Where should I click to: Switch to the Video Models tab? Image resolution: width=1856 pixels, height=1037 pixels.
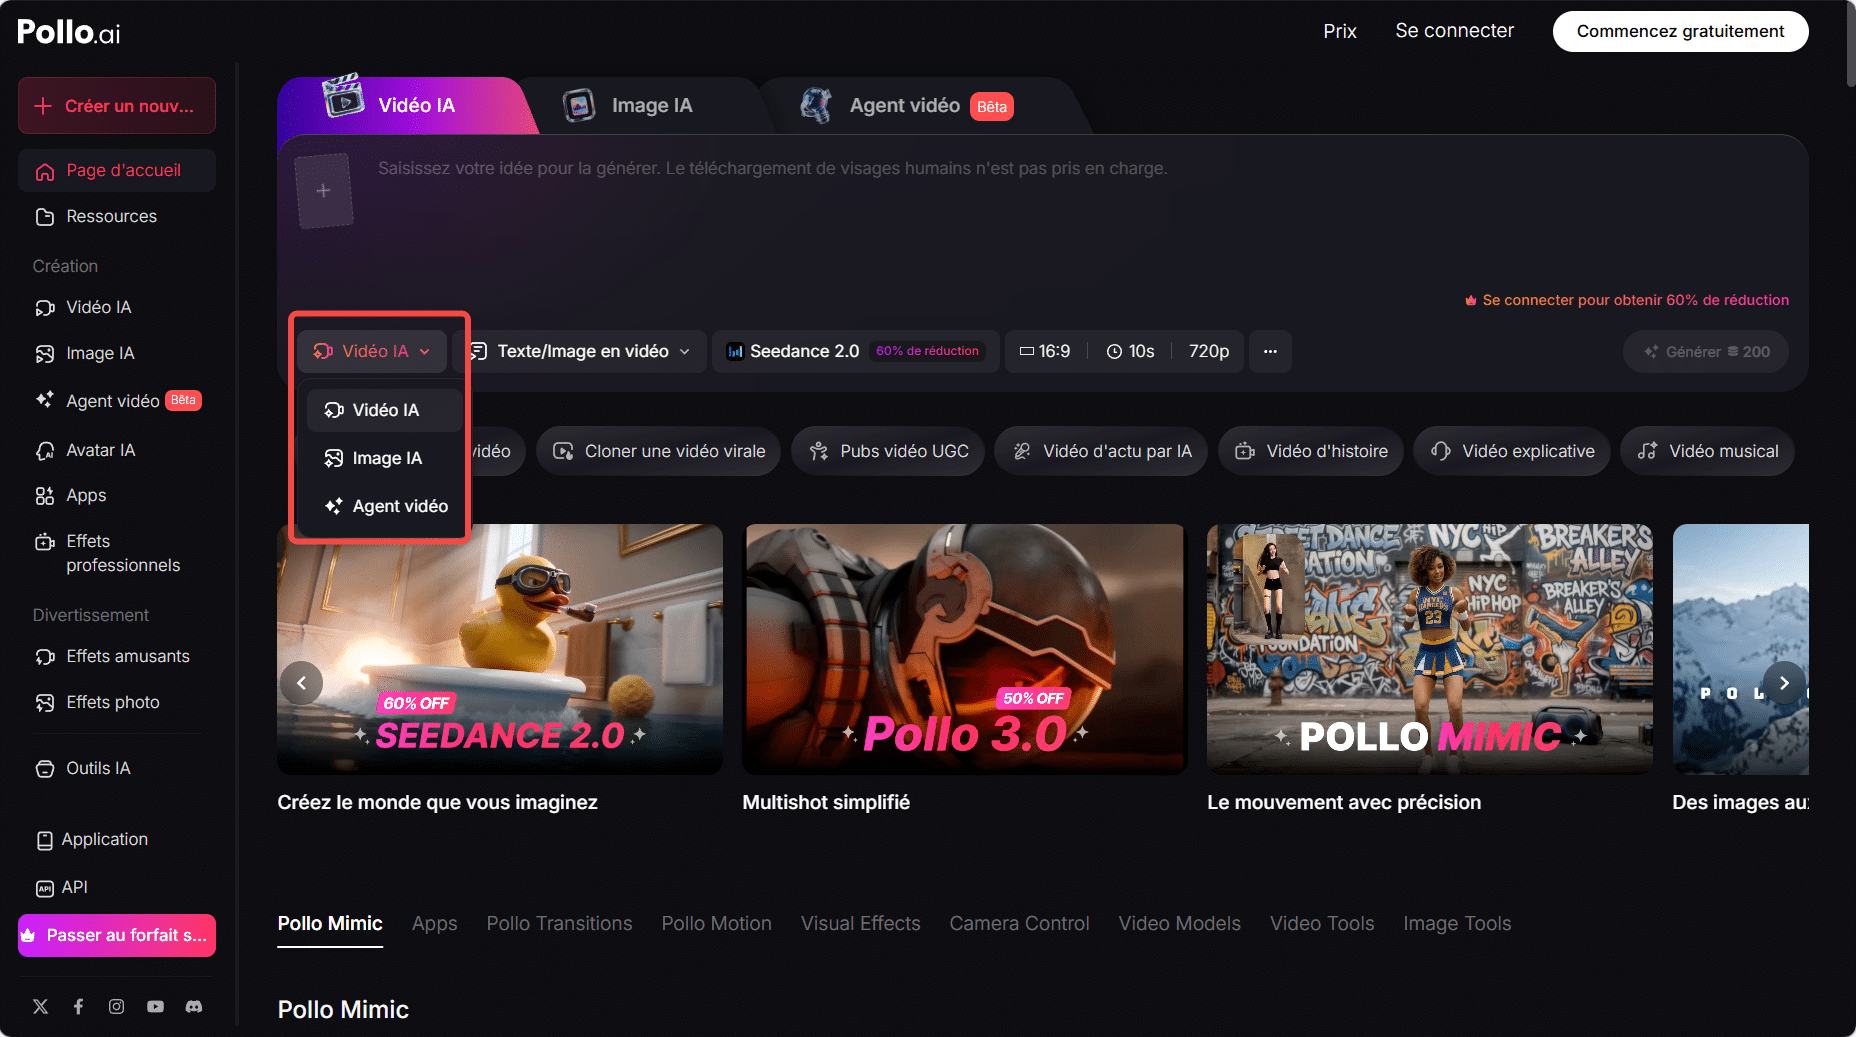[1180, 923]
